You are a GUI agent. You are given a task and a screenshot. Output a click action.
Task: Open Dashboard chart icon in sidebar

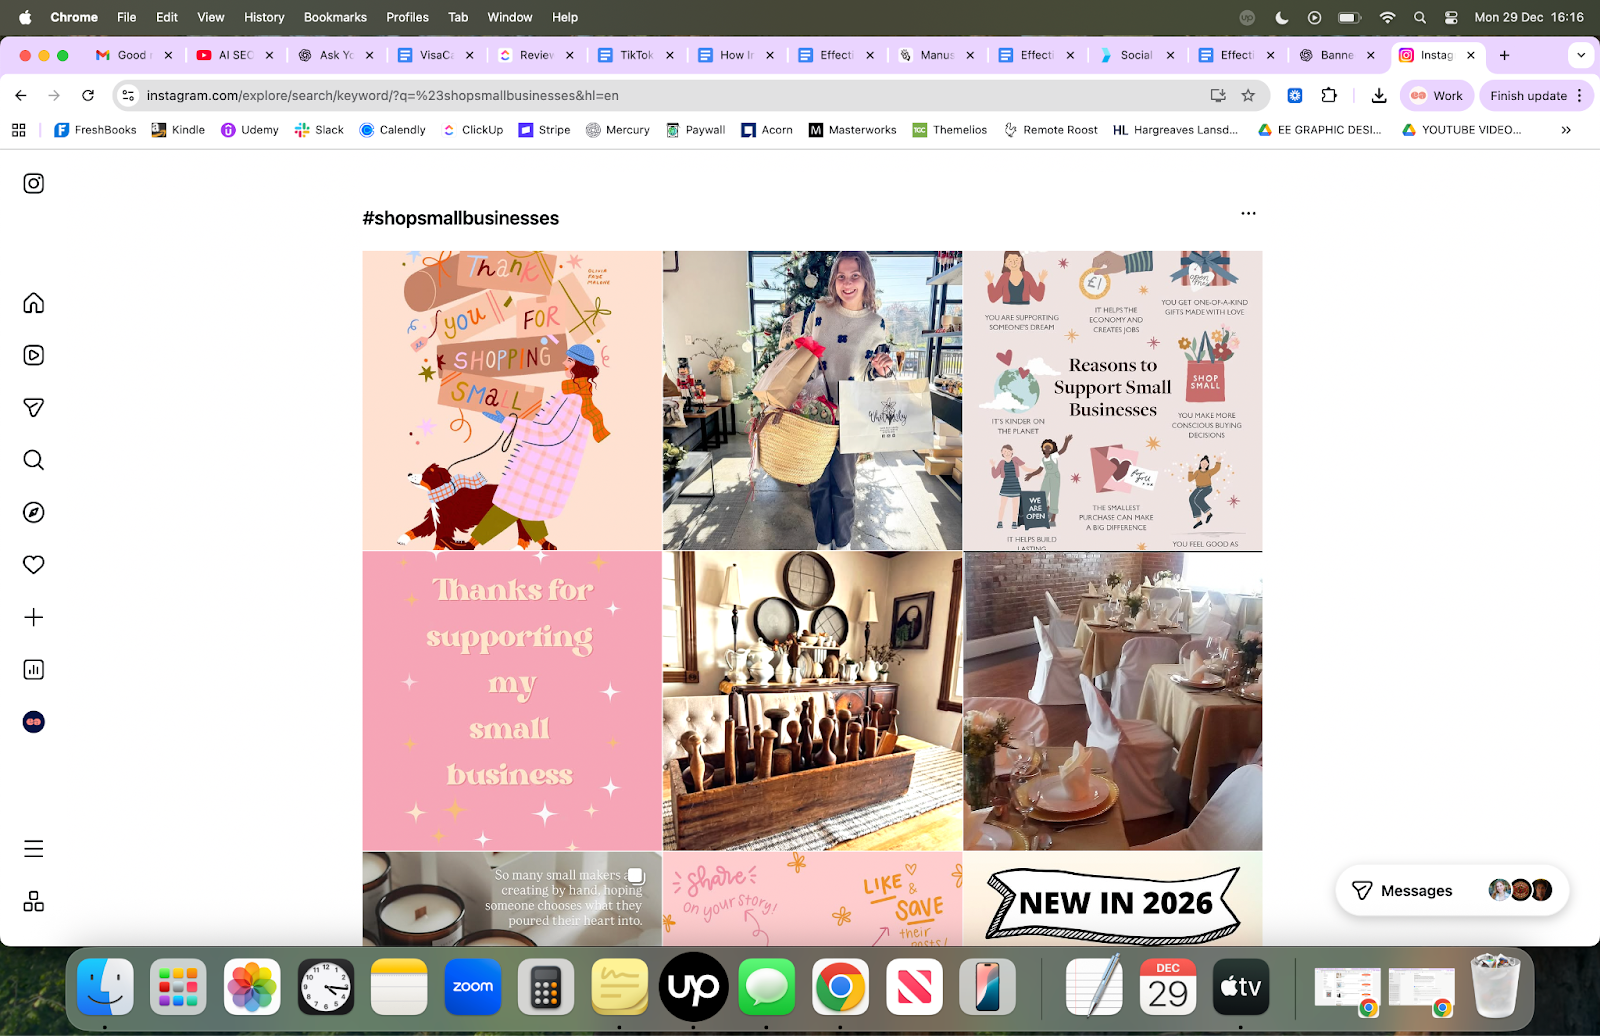[x=34, y=670]
